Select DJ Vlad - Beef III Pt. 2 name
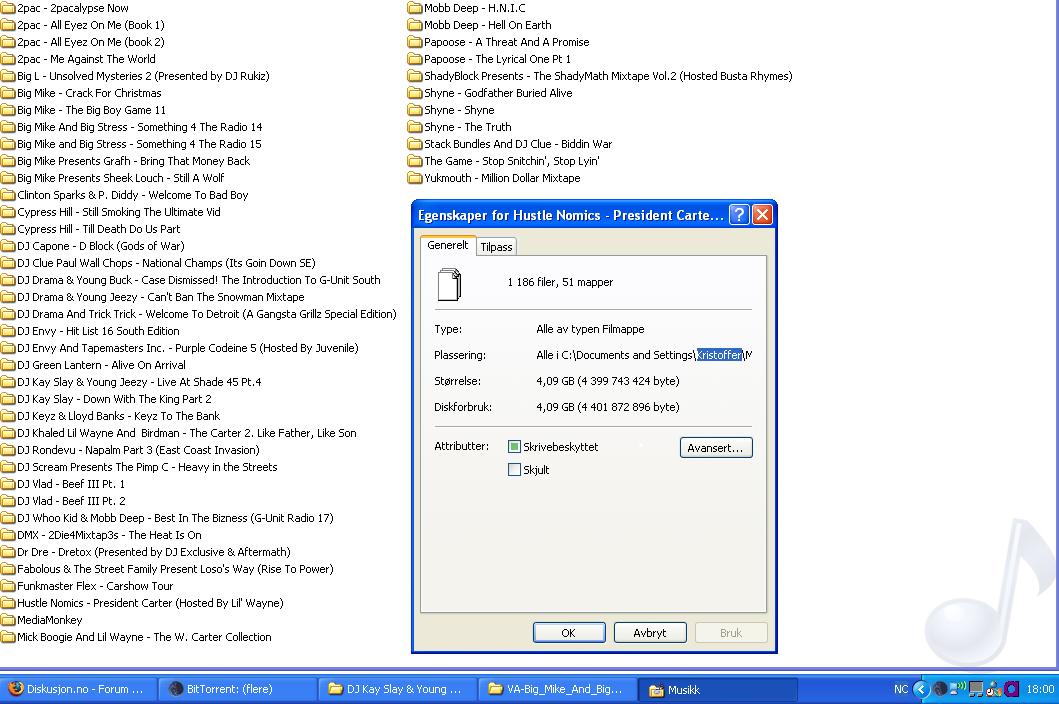 (71, 501)
